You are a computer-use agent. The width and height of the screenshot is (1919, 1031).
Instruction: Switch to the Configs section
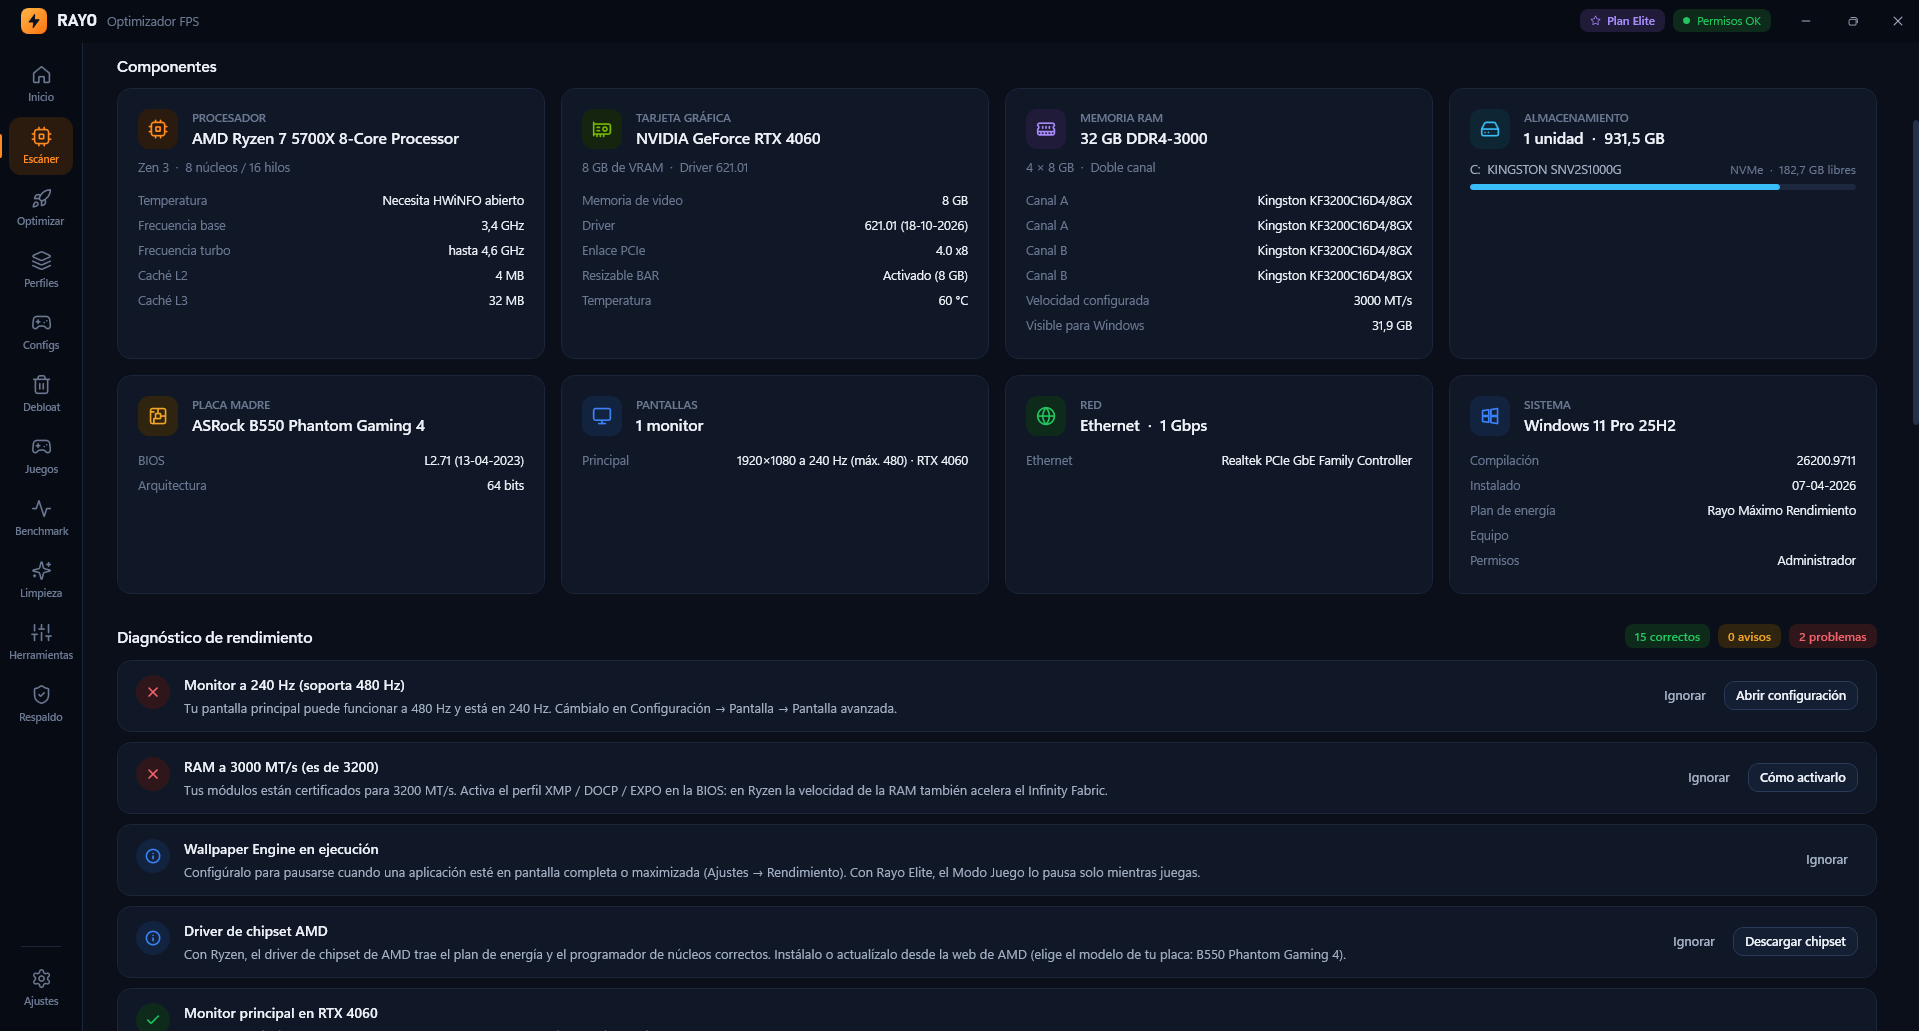[x=41, y=332]
